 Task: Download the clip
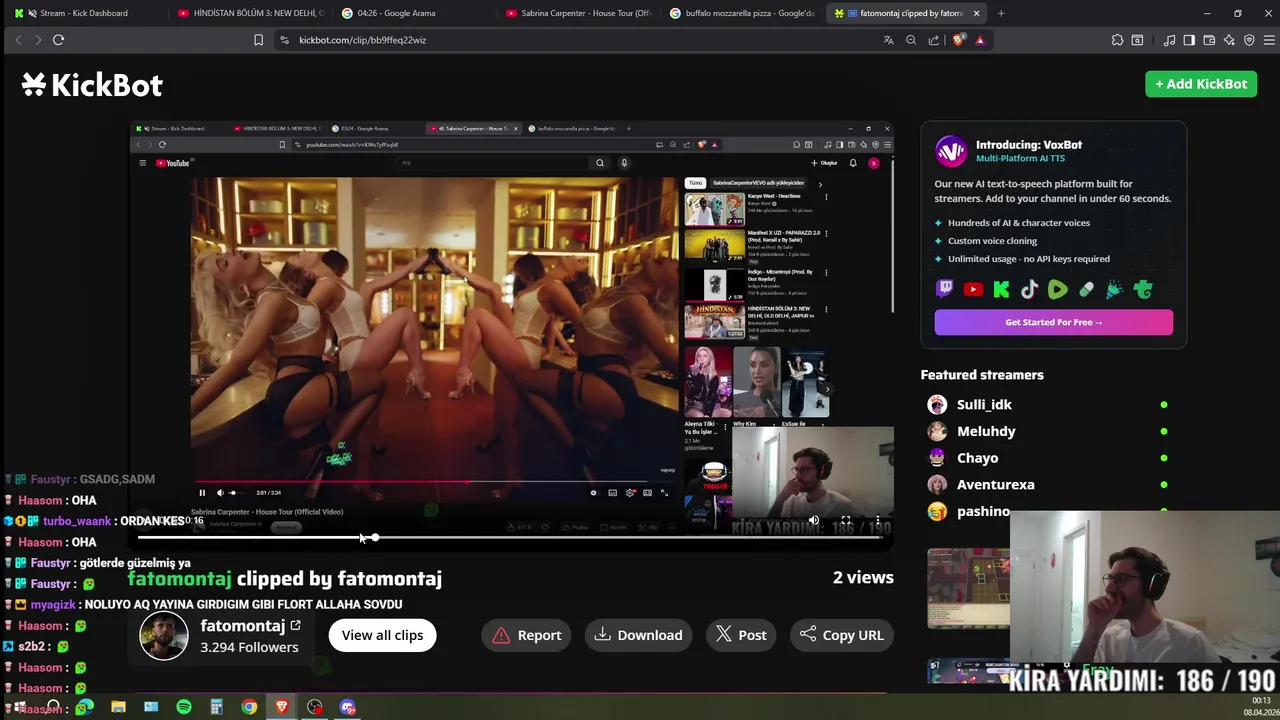tap(638, 635)
